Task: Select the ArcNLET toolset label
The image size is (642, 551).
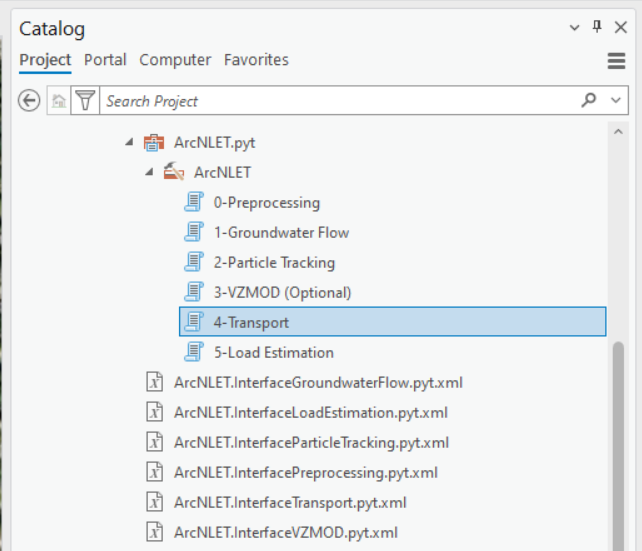Action: 222,173
